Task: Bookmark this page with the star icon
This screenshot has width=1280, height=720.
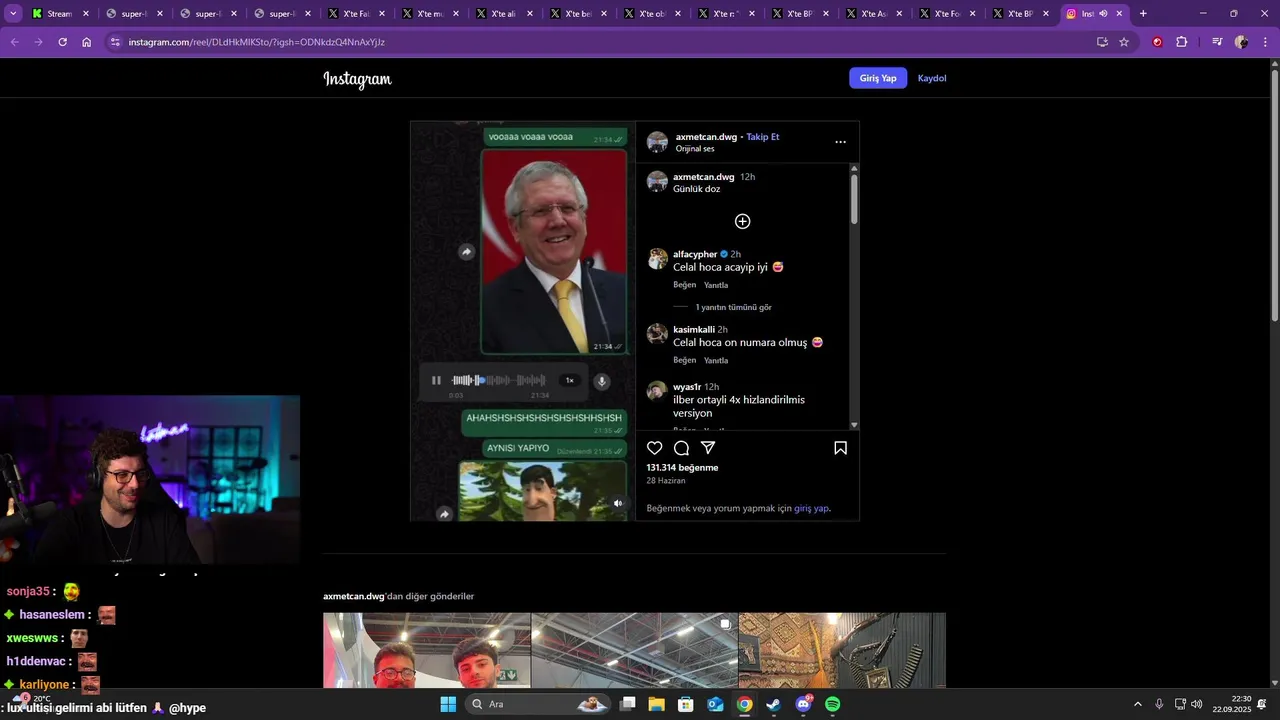Action: click(1124, 42)
